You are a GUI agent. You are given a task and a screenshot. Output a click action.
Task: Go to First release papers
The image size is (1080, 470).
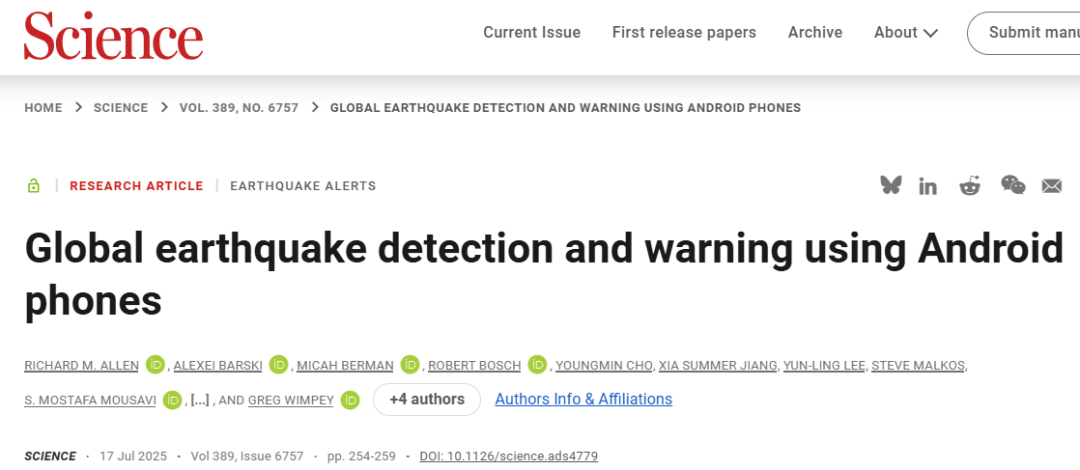684,32
